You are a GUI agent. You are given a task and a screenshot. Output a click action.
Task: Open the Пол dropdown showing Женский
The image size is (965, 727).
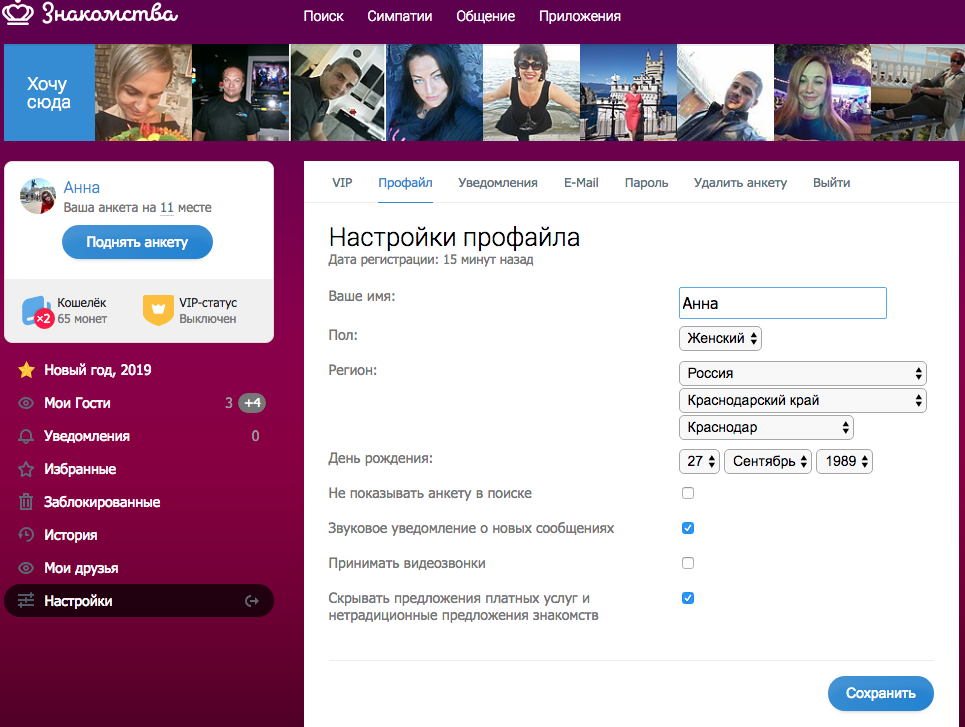[721, 339]
